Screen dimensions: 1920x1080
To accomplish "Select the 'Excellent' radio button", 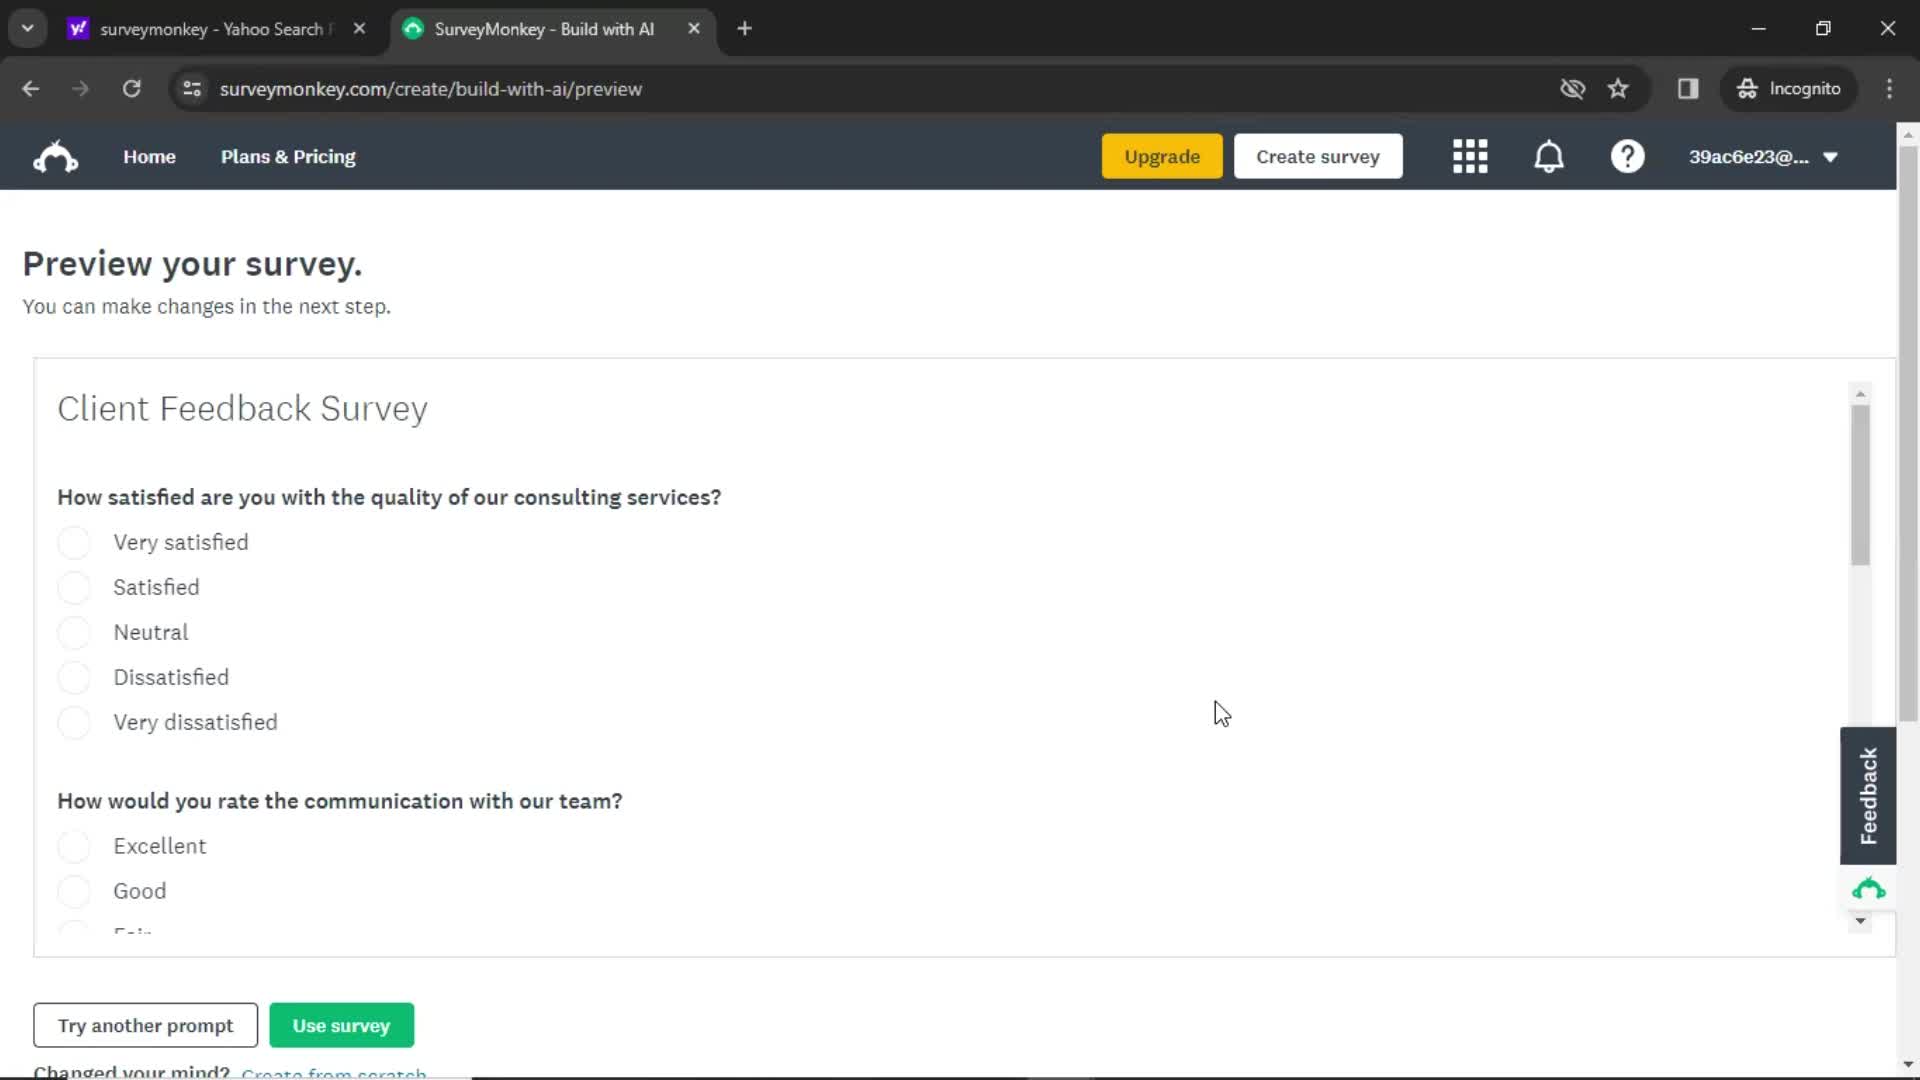I will (x=73, y=845).
